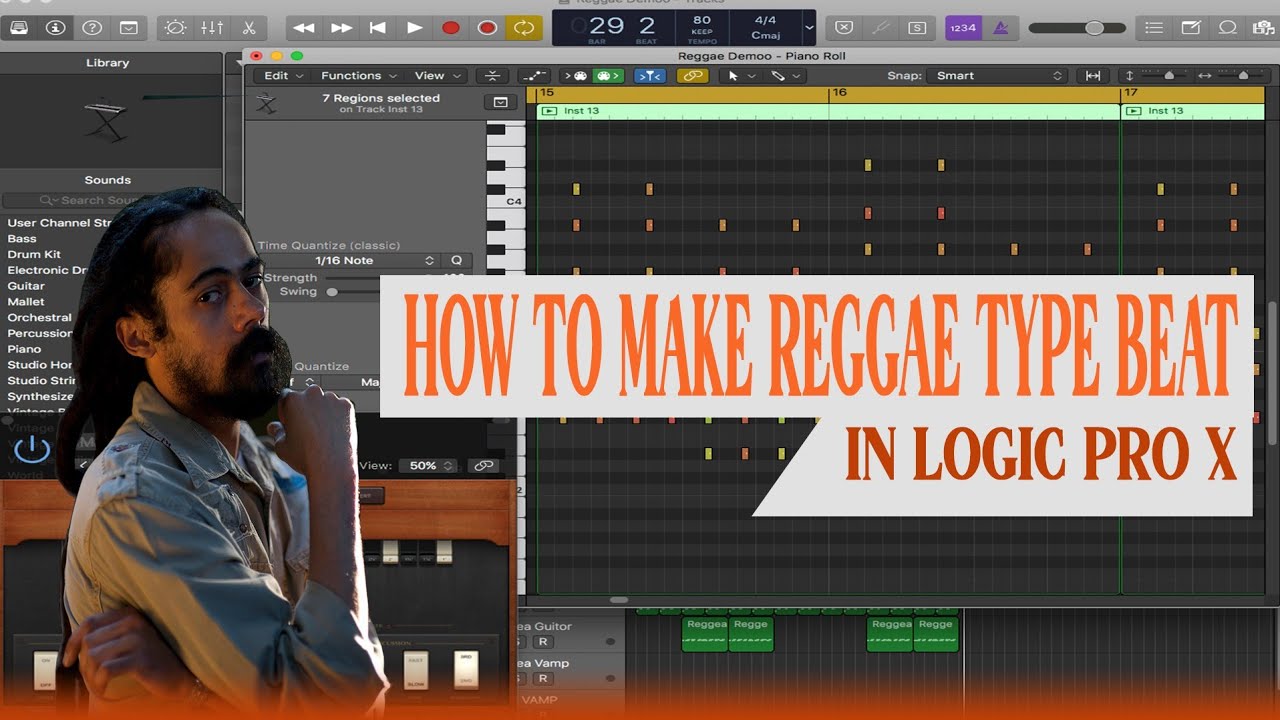The height and width of the screenshot is (720, 1280).
Task: Open Piano Roll Edit menu
Action: coord(283,75)
